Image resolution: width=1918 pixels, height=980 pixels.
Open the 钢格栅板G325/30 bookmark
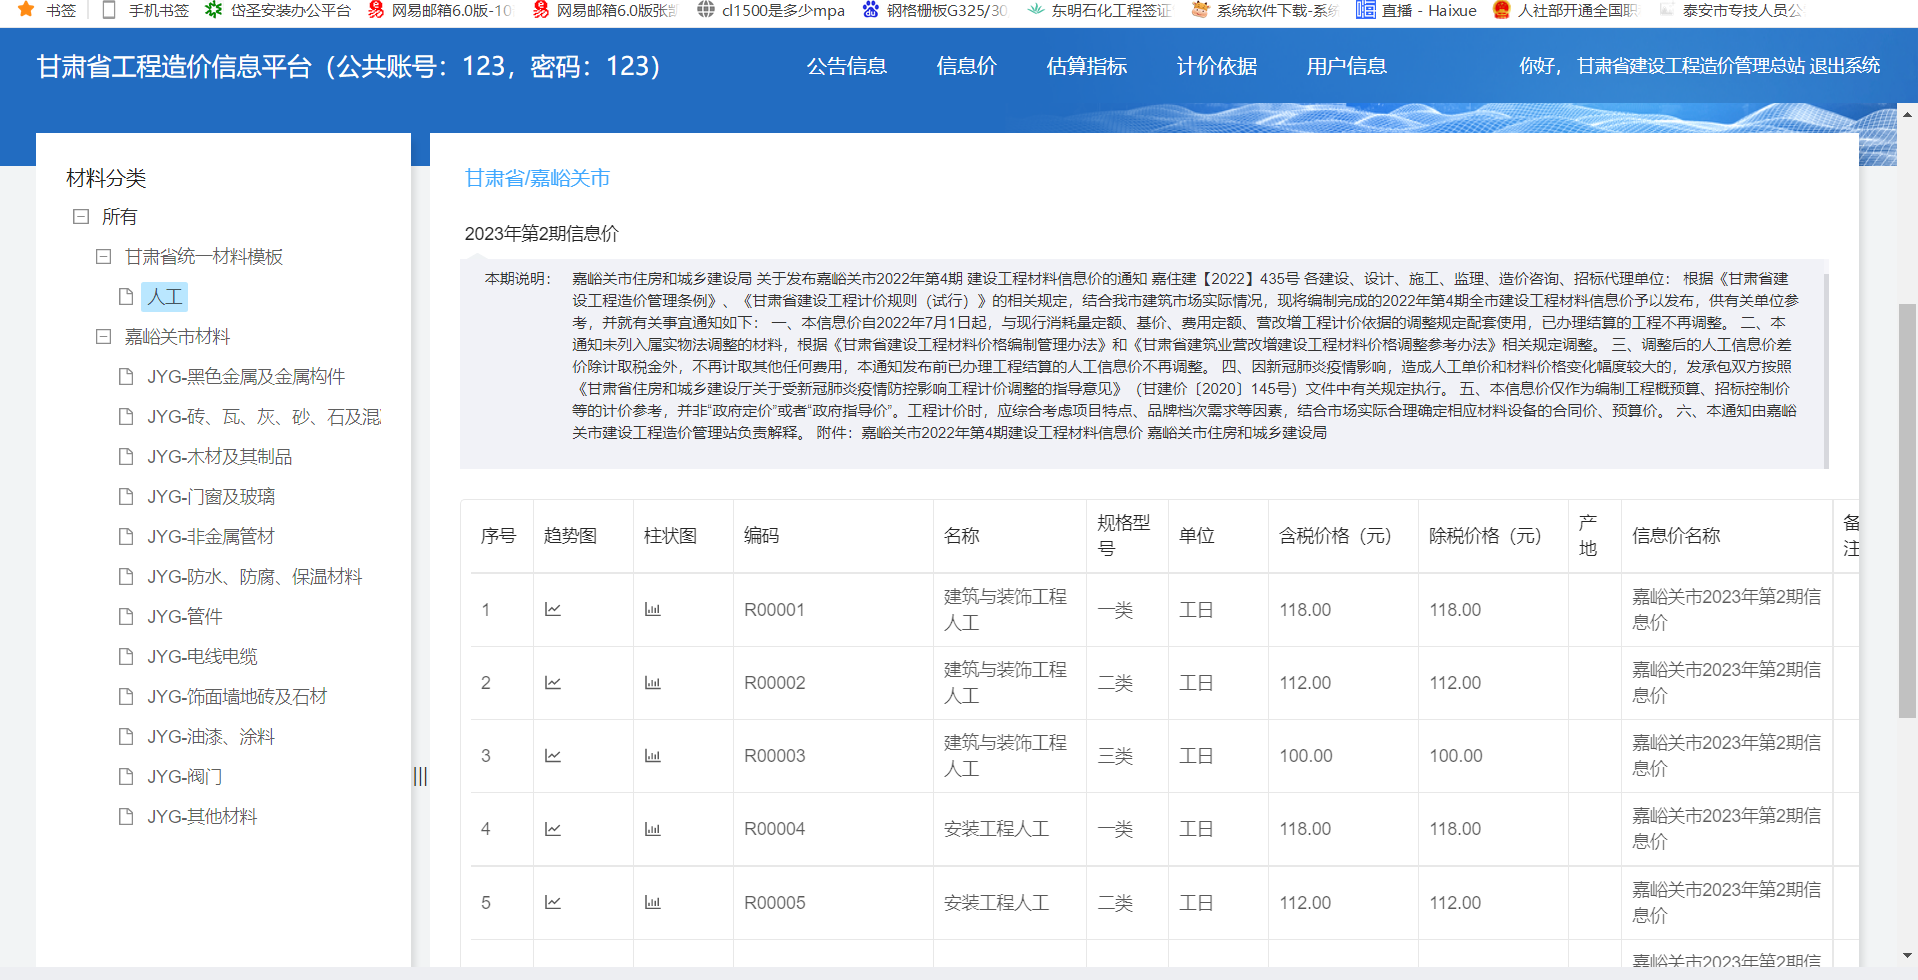click(x=934, y=10)
